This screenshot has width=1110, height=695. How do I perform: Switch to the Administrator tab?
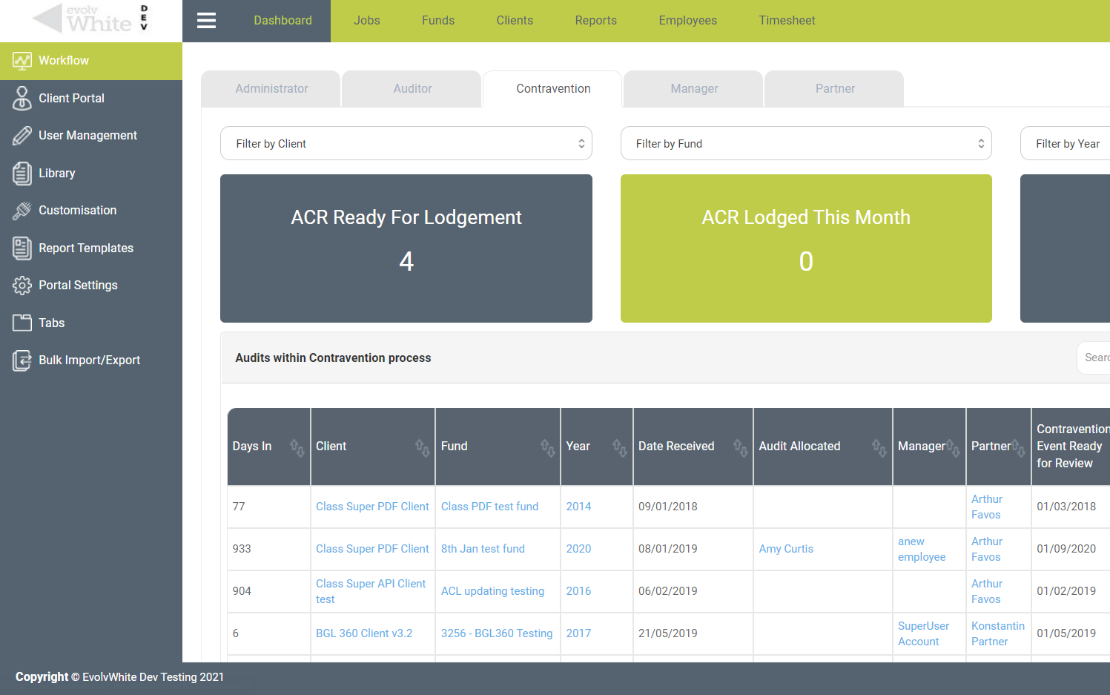point(271,89)
